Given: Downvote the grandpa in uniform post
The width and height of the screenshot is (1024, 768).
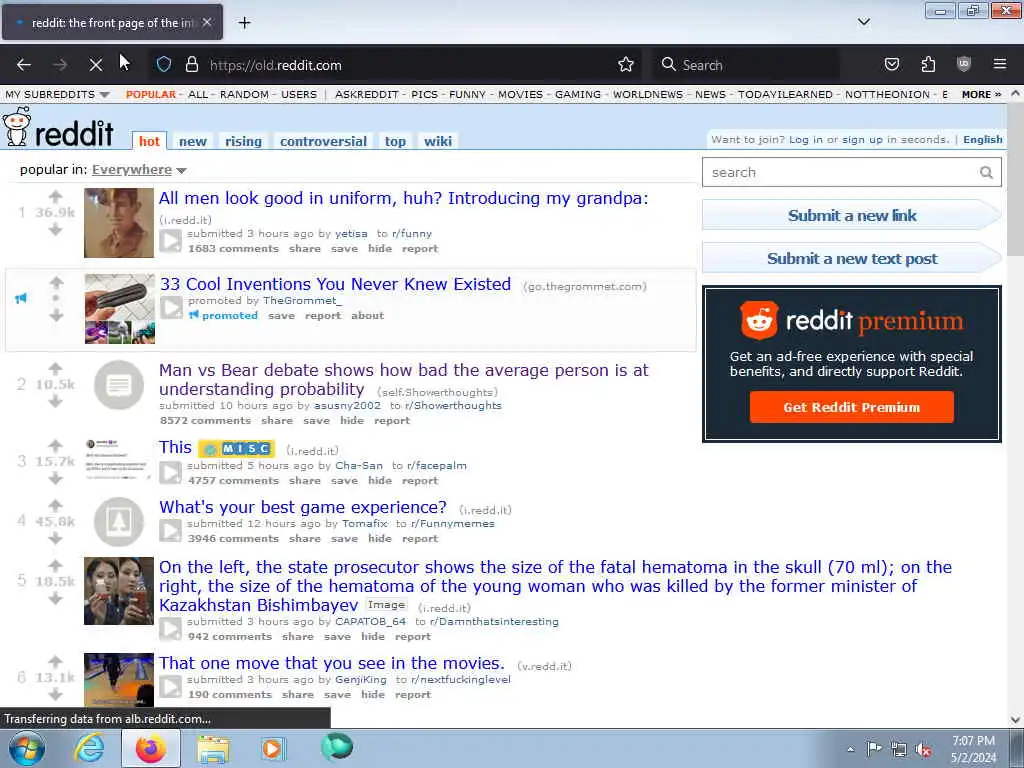Looking at the screenshot, I should [56, 229].
